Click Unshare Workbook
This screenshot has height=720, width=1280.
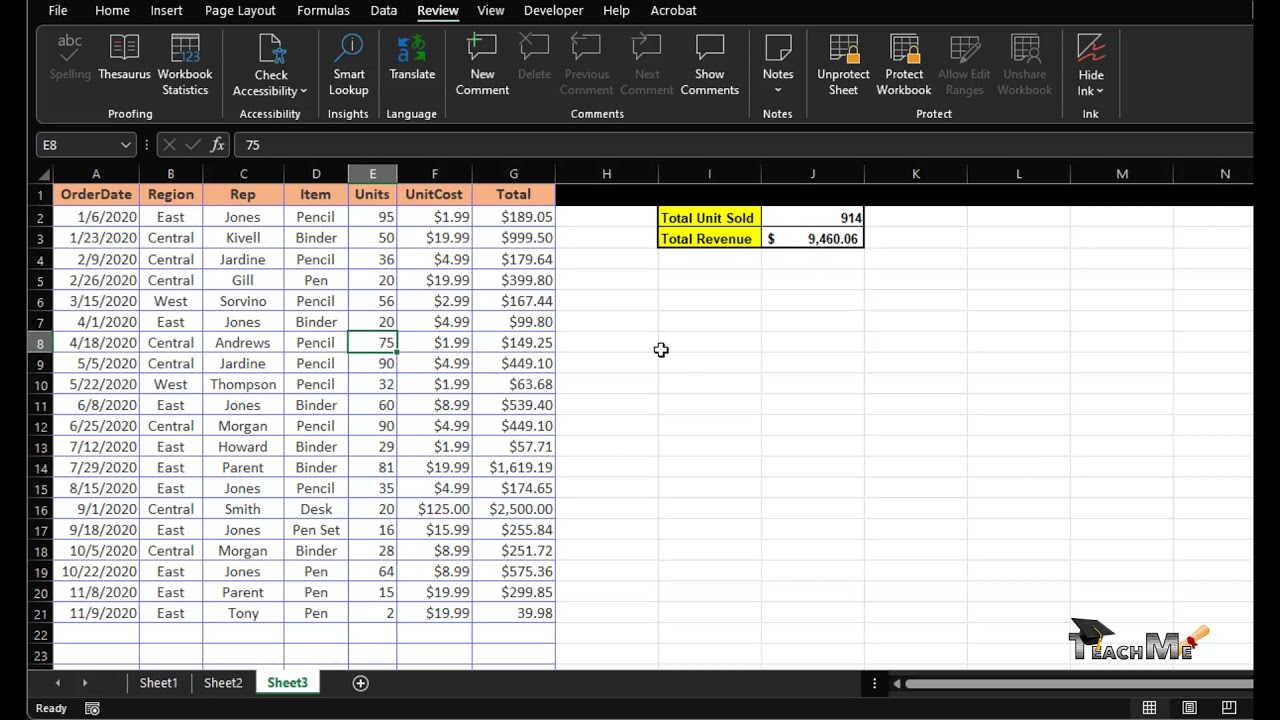(1024, 65)
